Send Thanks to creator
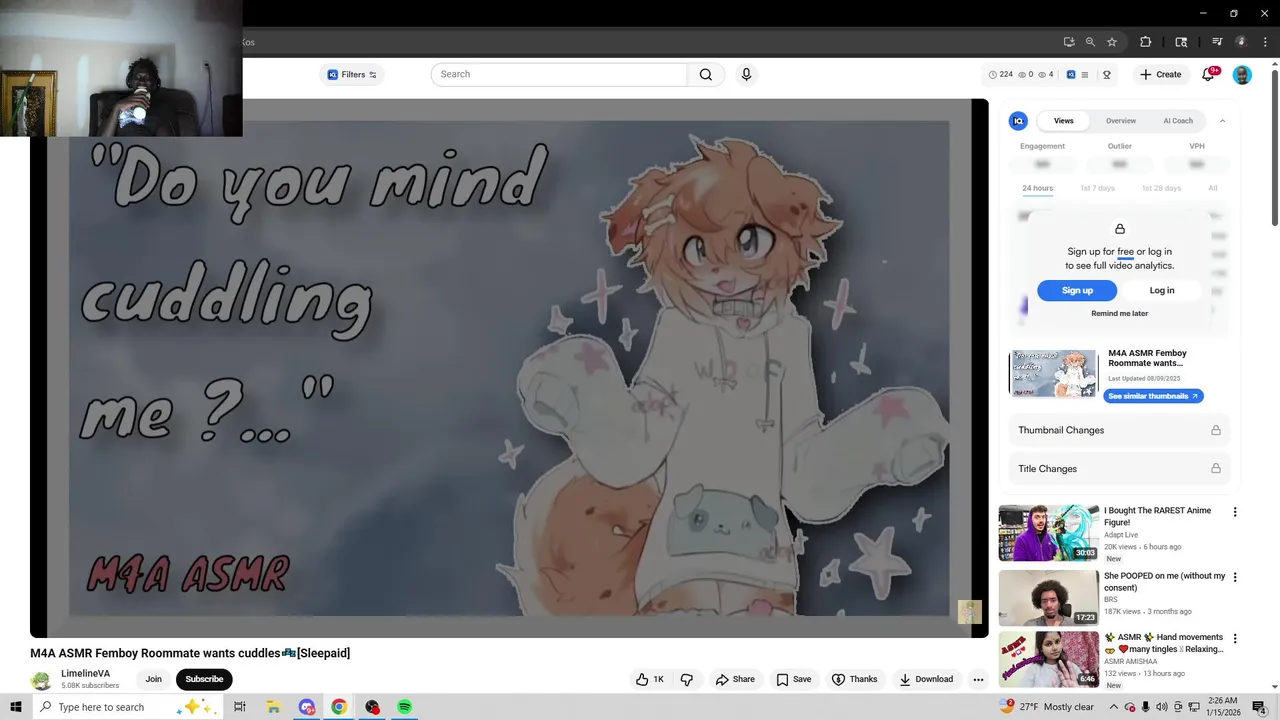The image size is (1280, 720). click(854, 679)
